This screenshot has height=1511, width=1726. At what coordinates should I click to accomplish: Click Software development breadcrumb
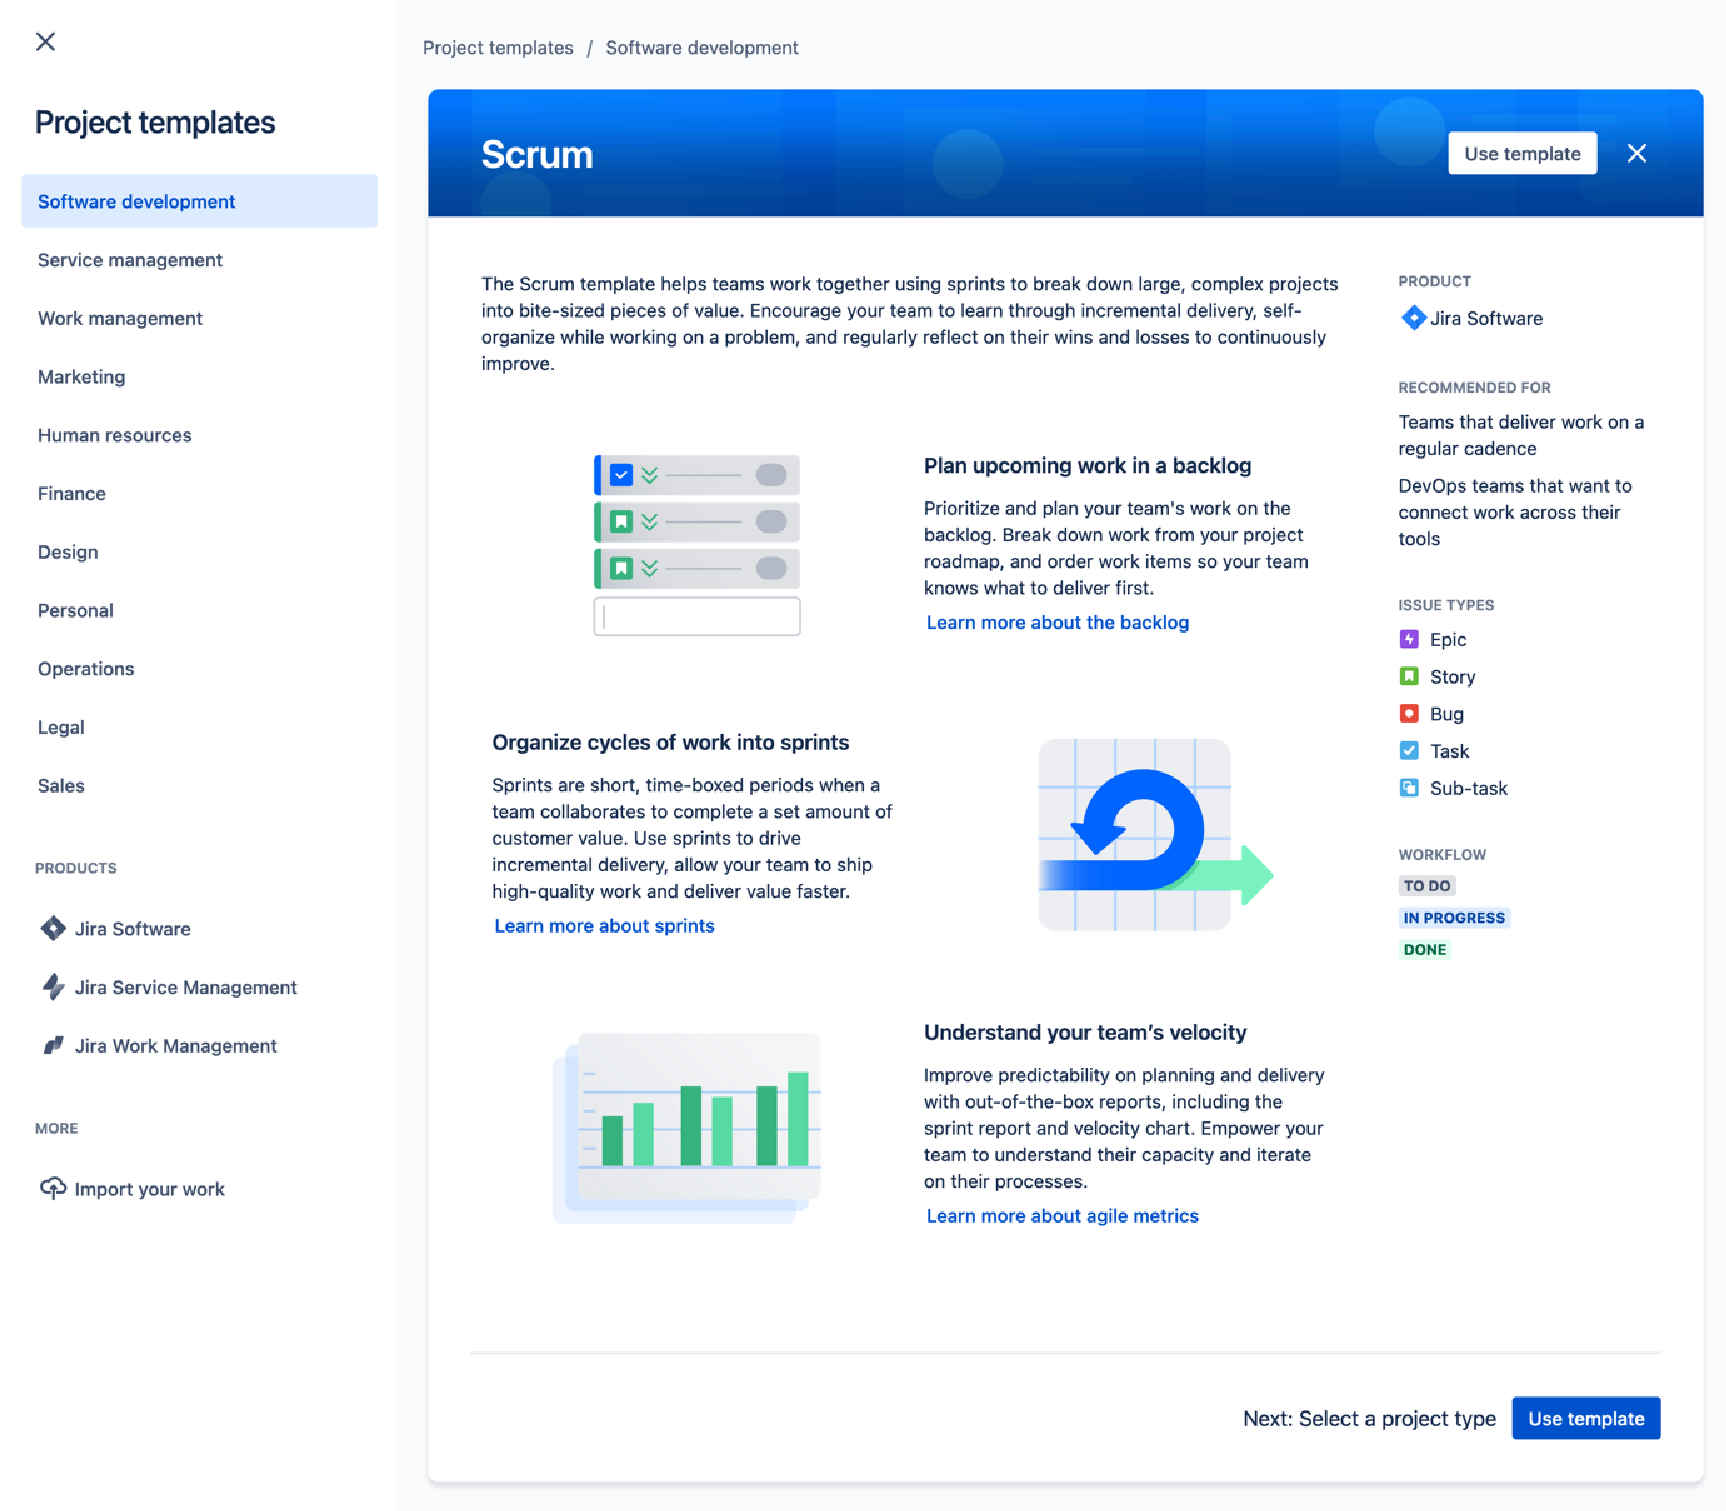point(702,48)
